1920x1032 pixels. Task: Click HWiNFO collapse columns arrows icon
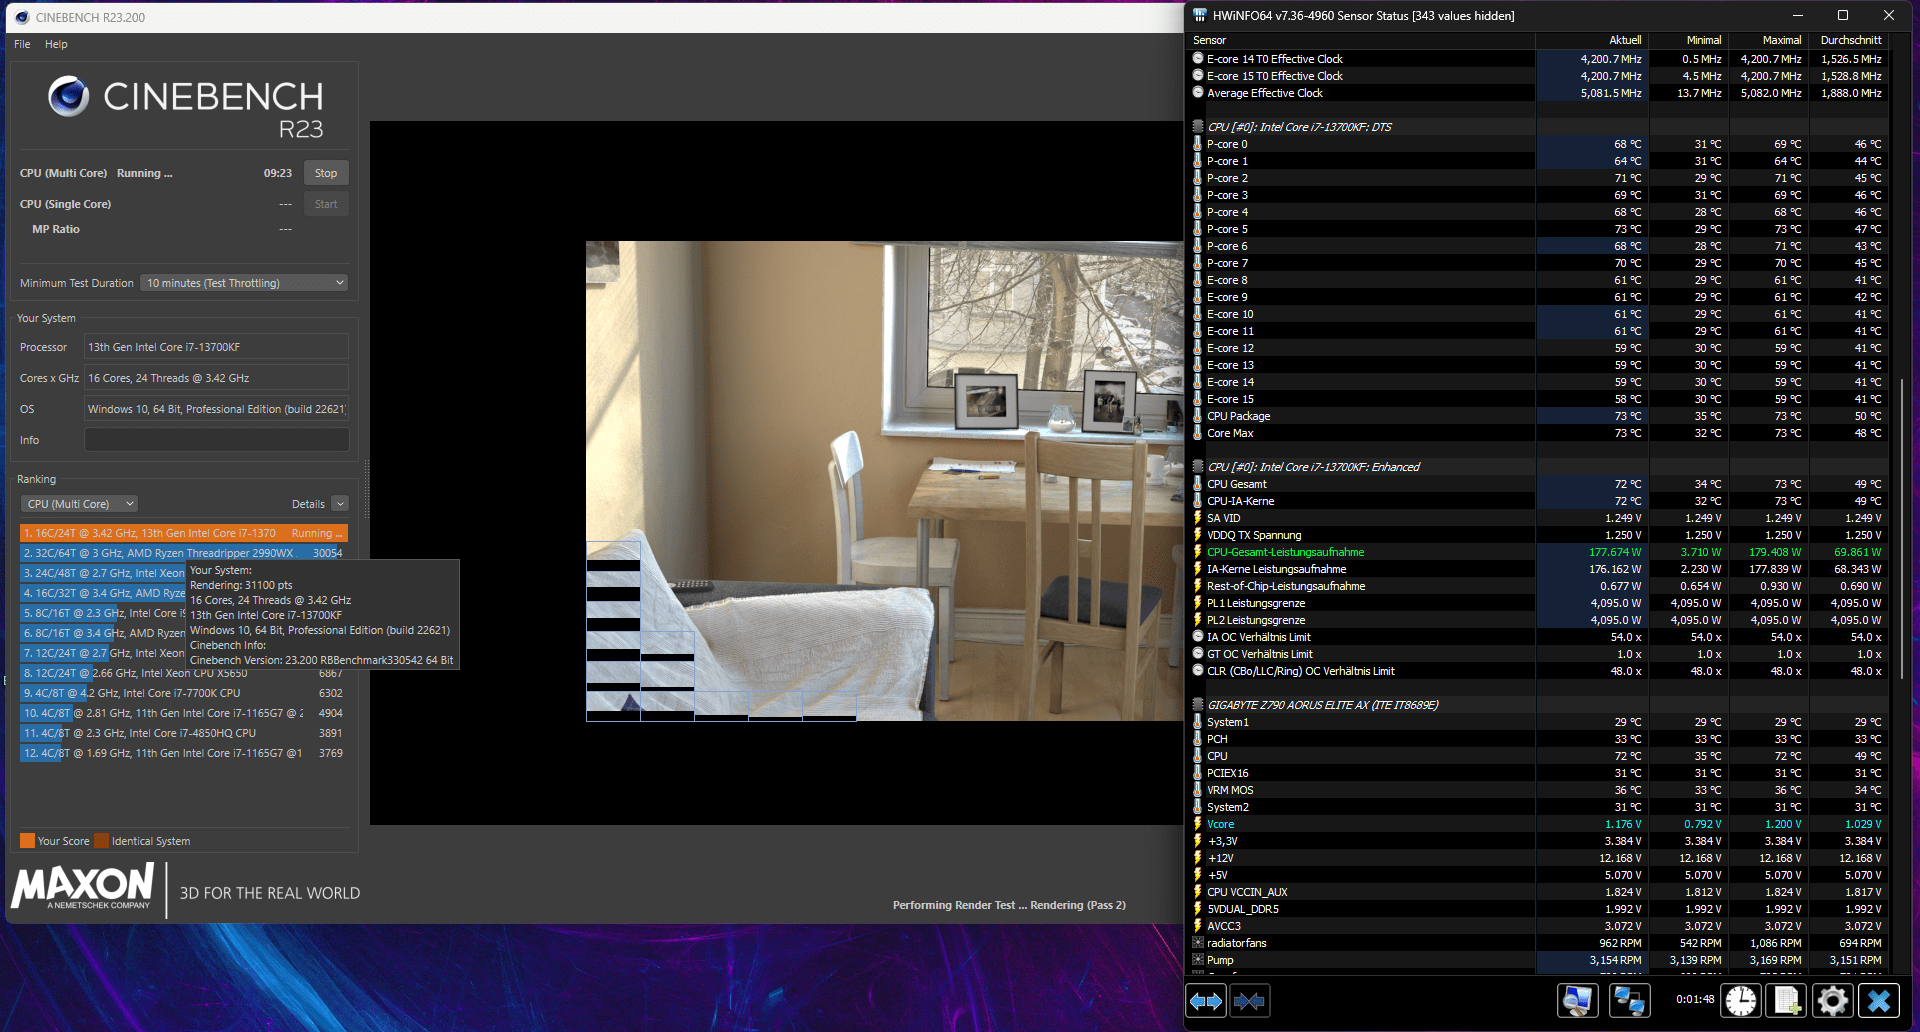pos(1250,1001)
